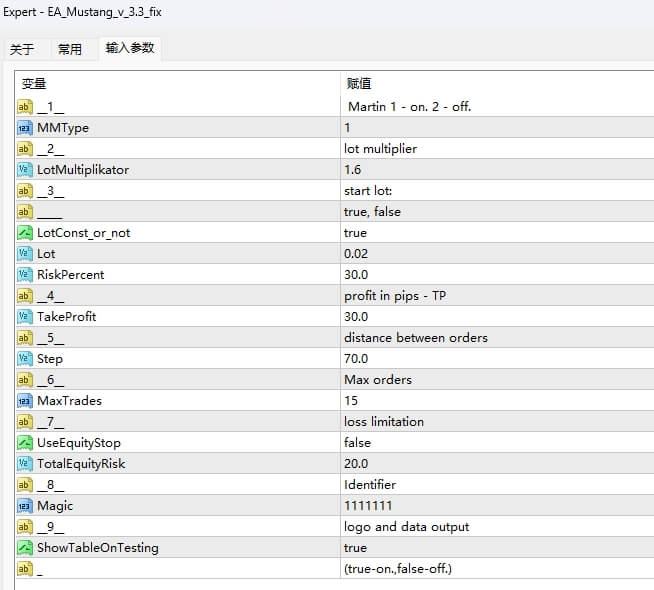Switch to the 常用 tab
The height and width of the screenshot is (590, 654).
pyautogui.click(x=70, y=50)
